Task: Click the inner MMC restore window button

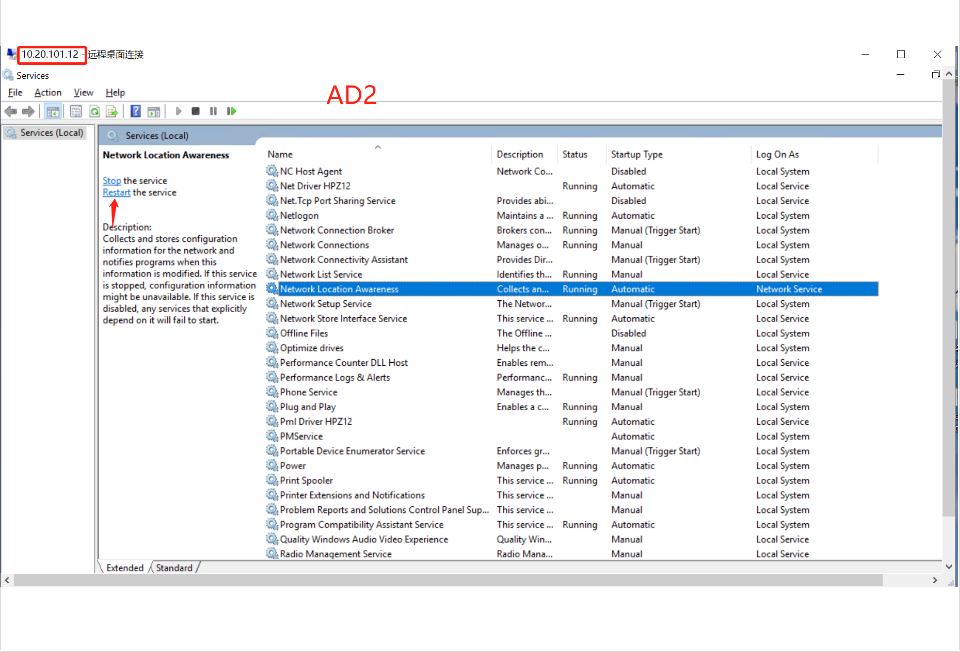Action: [x=936, y=75]
